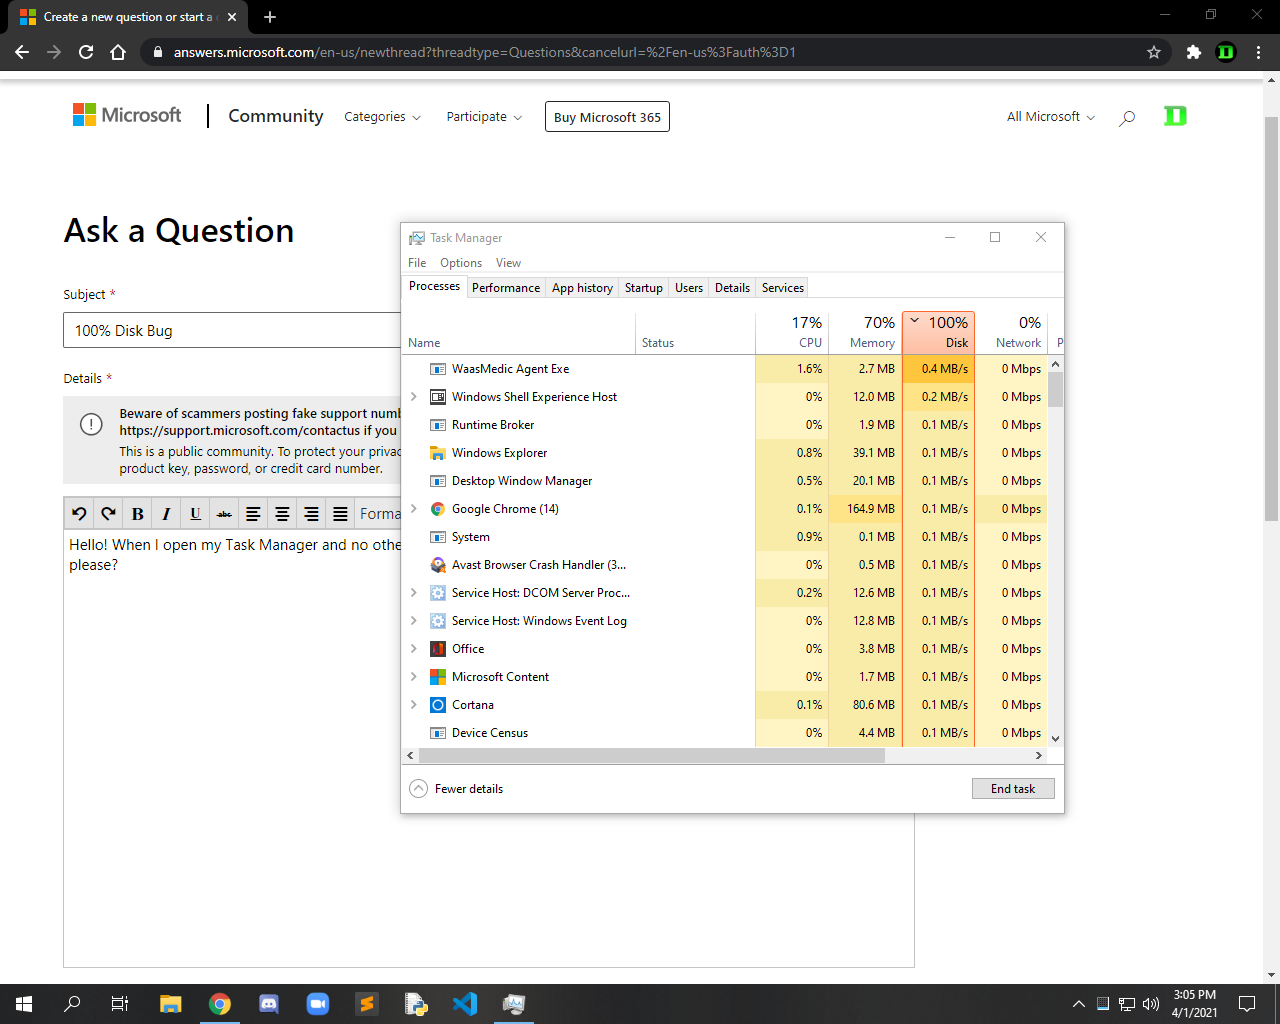Viewport: 1280px width, 1024px height.
Task: Expand the Office process group
Action: tap(414, 649)
